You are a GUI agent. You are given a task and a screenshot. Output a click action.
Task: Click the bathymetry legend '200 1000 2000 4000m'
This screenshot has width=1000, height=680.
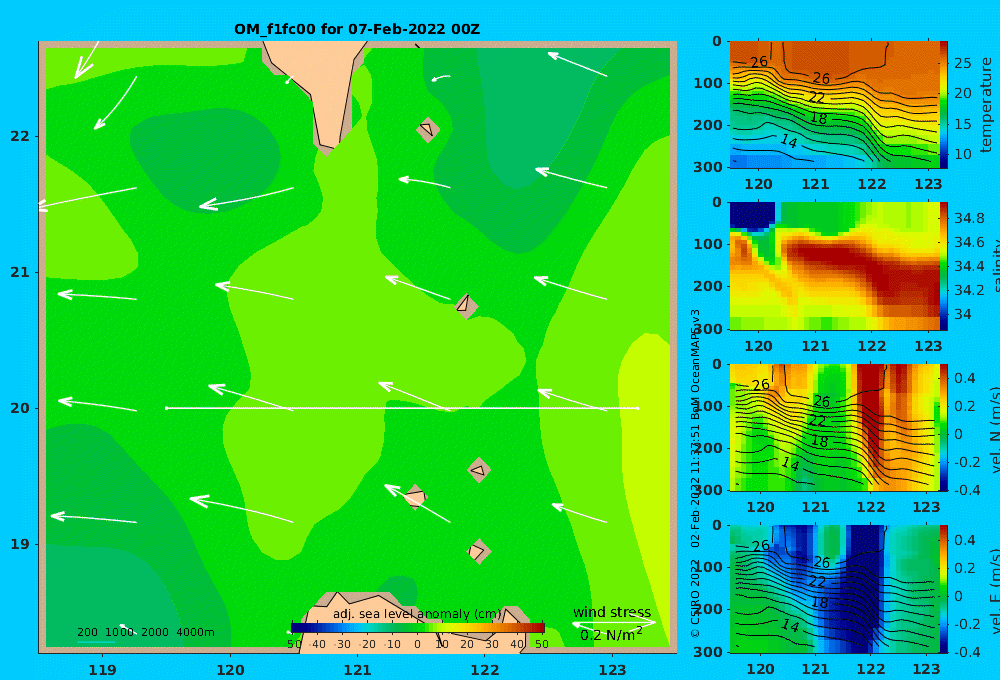coord(145,632)
